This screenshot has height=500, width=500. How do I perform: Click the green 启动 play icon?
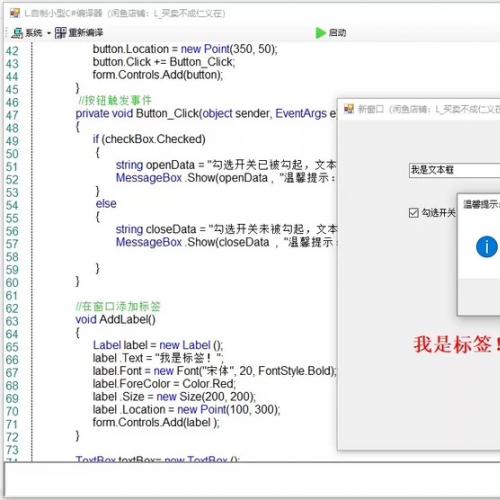[320, 33]
